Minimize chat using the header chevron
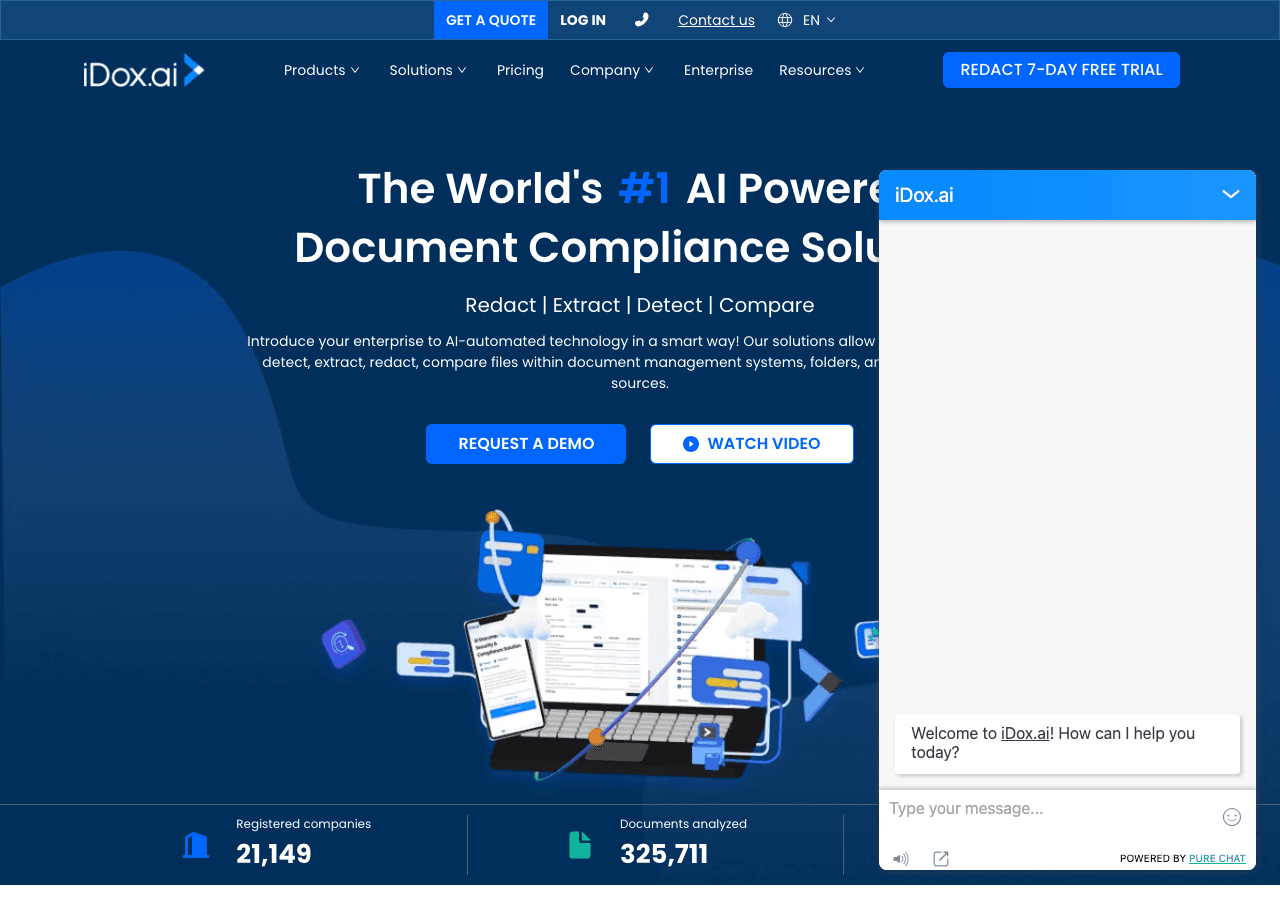The width and height of the screenshot is (1280, 900). [1231, 194]
